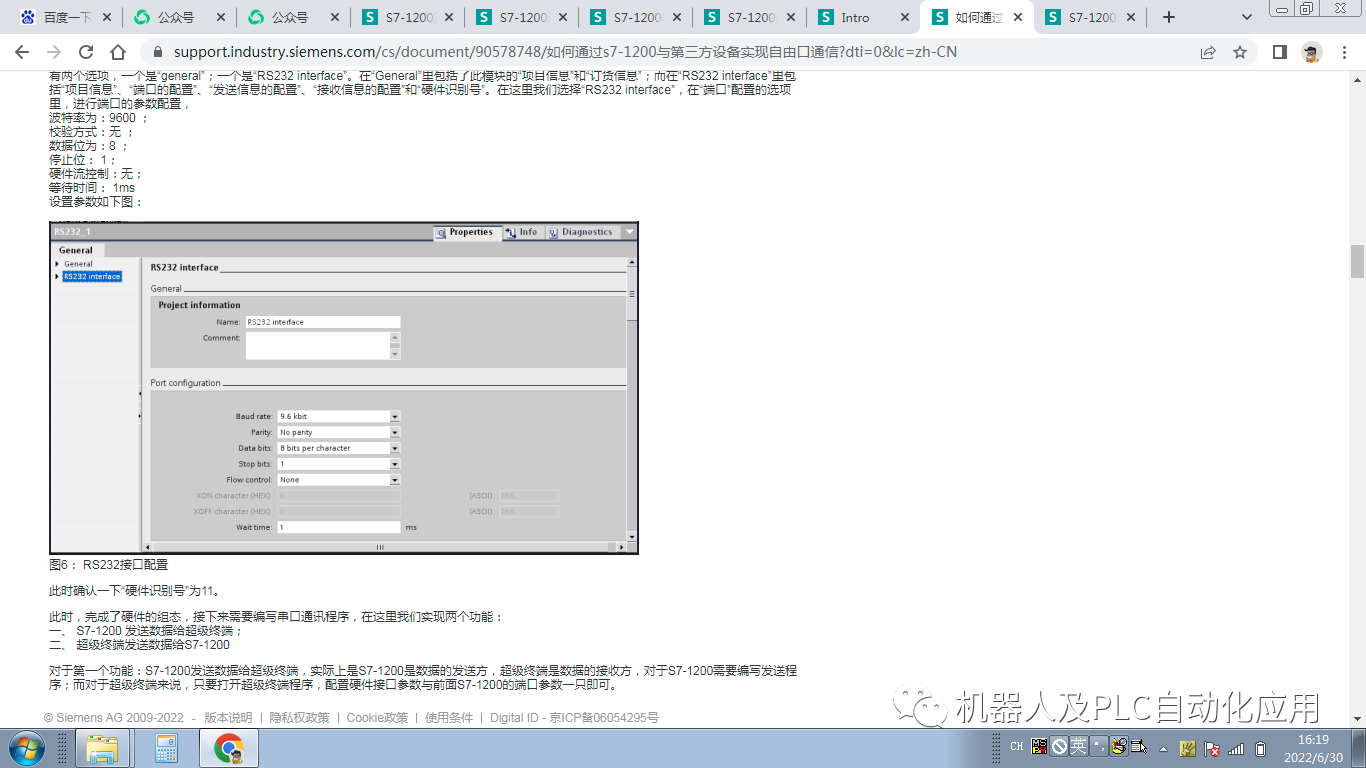Open the Chrome three-dot menu
This screenshot has height=768, width=1366.
pos(1344,52)
